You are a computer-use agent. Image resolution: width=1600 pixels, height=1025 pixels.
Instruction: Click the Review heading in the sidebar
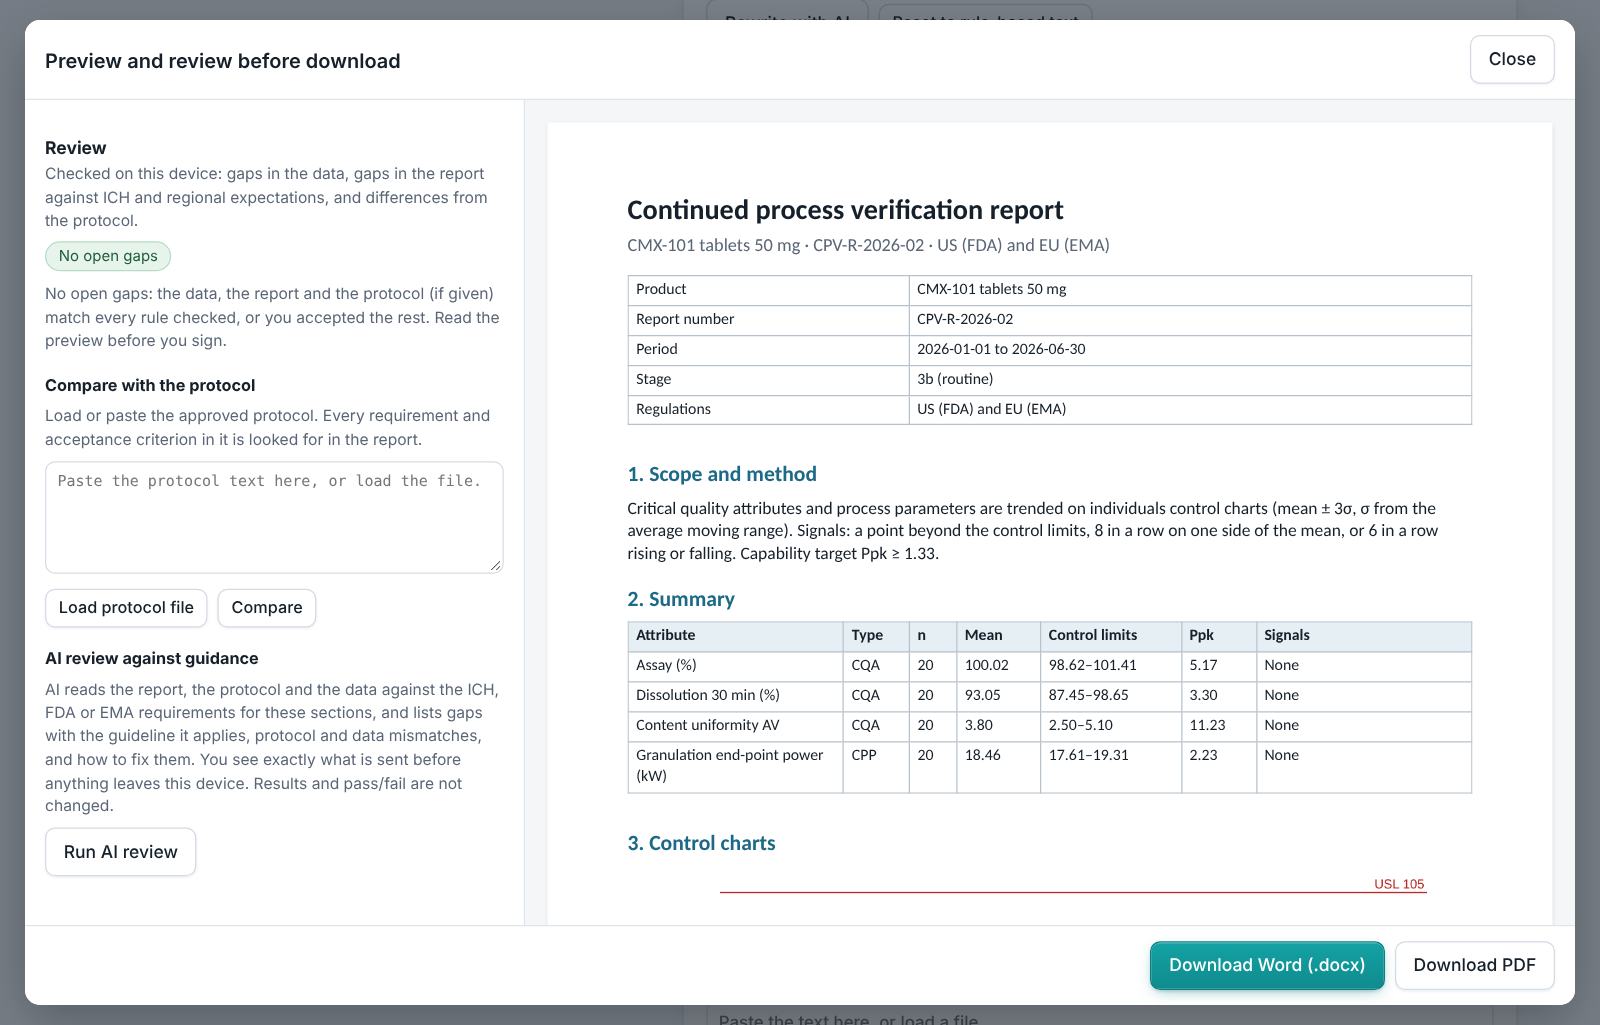pos(76,148)
